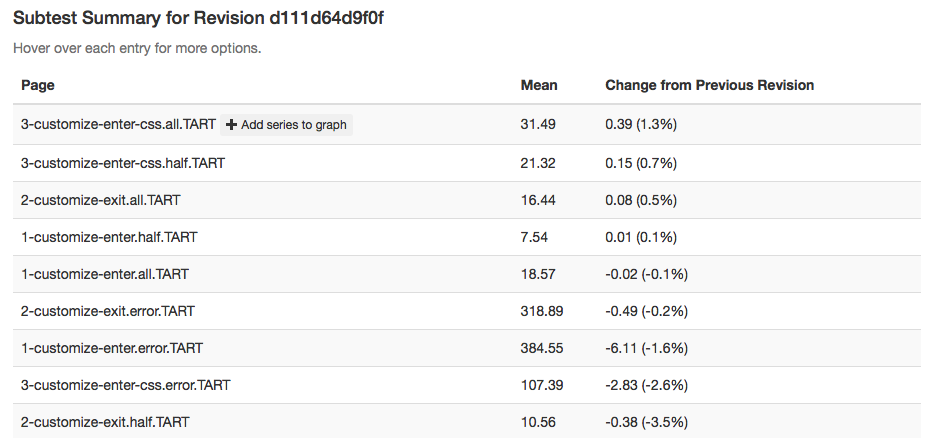Click the Mean column header
The width and height of the screenshot is (936, 438).
point(539,86)
